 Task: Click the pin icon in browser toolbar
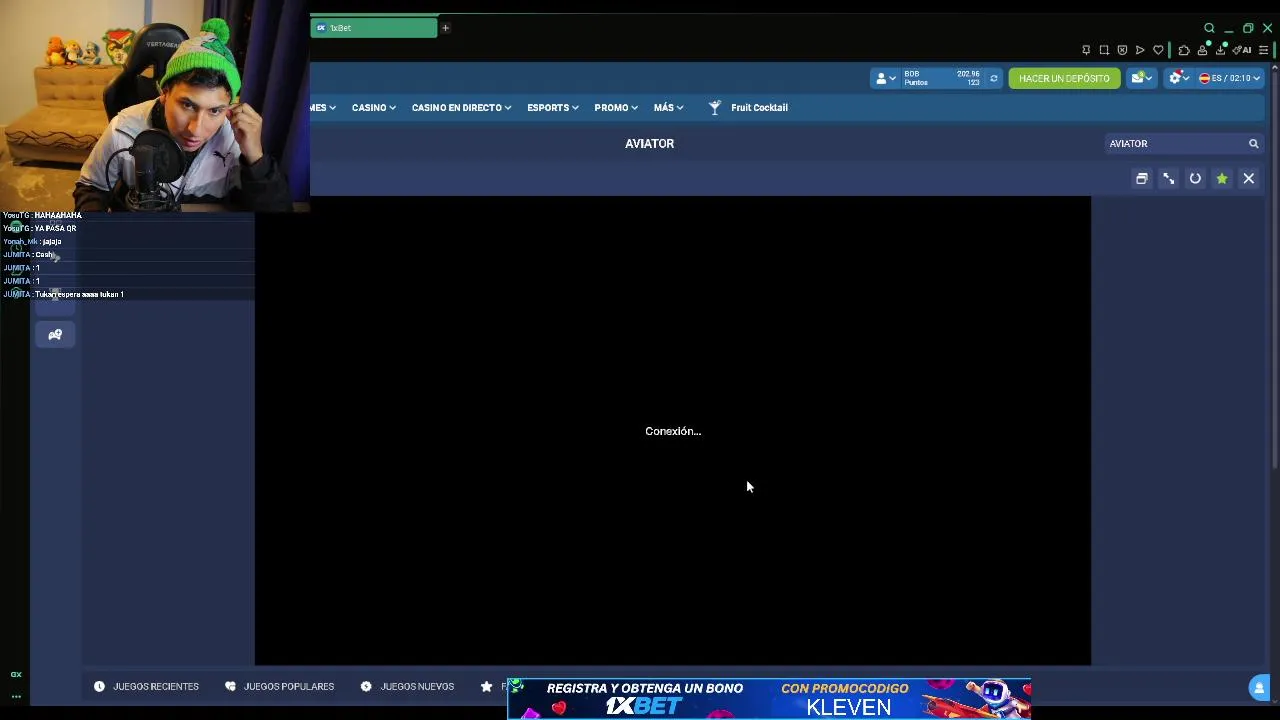1086,50
